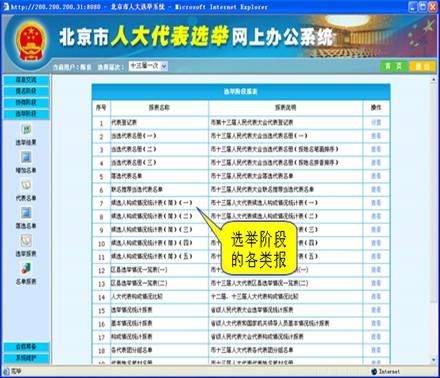Select the 协商阶段 sidebar menu tab
Image resolution: width=440 pixels, height=378 pixels.
pyautogui.click(x=26, y=103)
